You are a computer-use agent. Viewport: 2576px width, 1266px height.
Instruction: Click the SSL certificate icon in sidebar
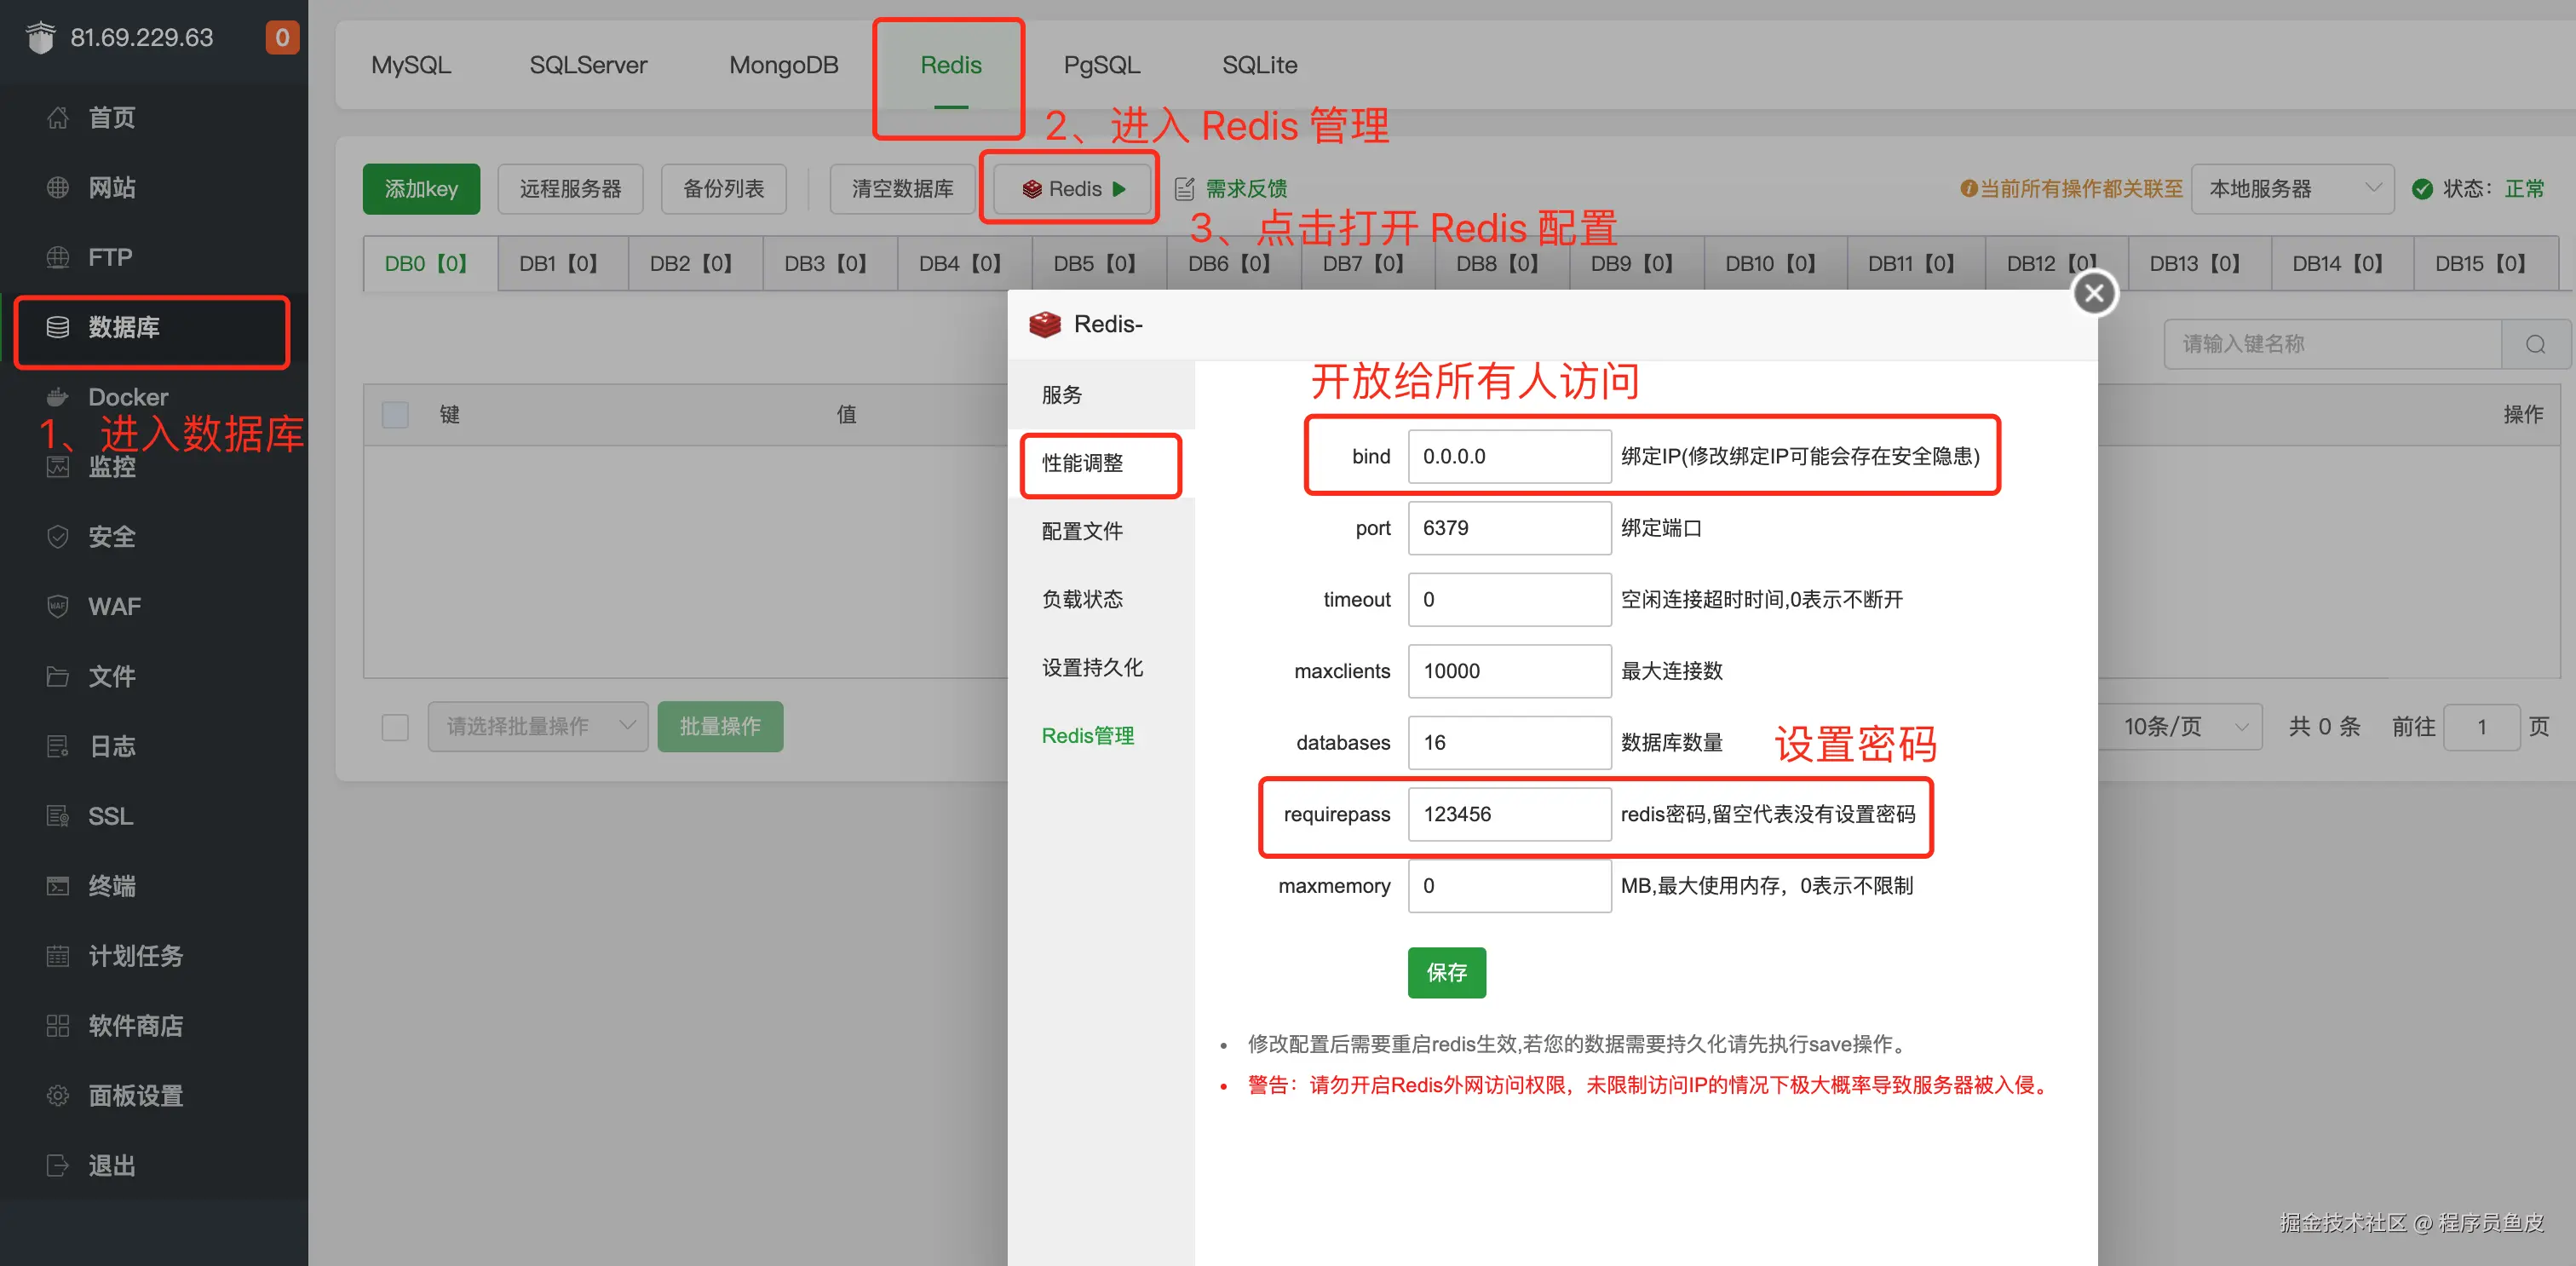pos(57,816)
